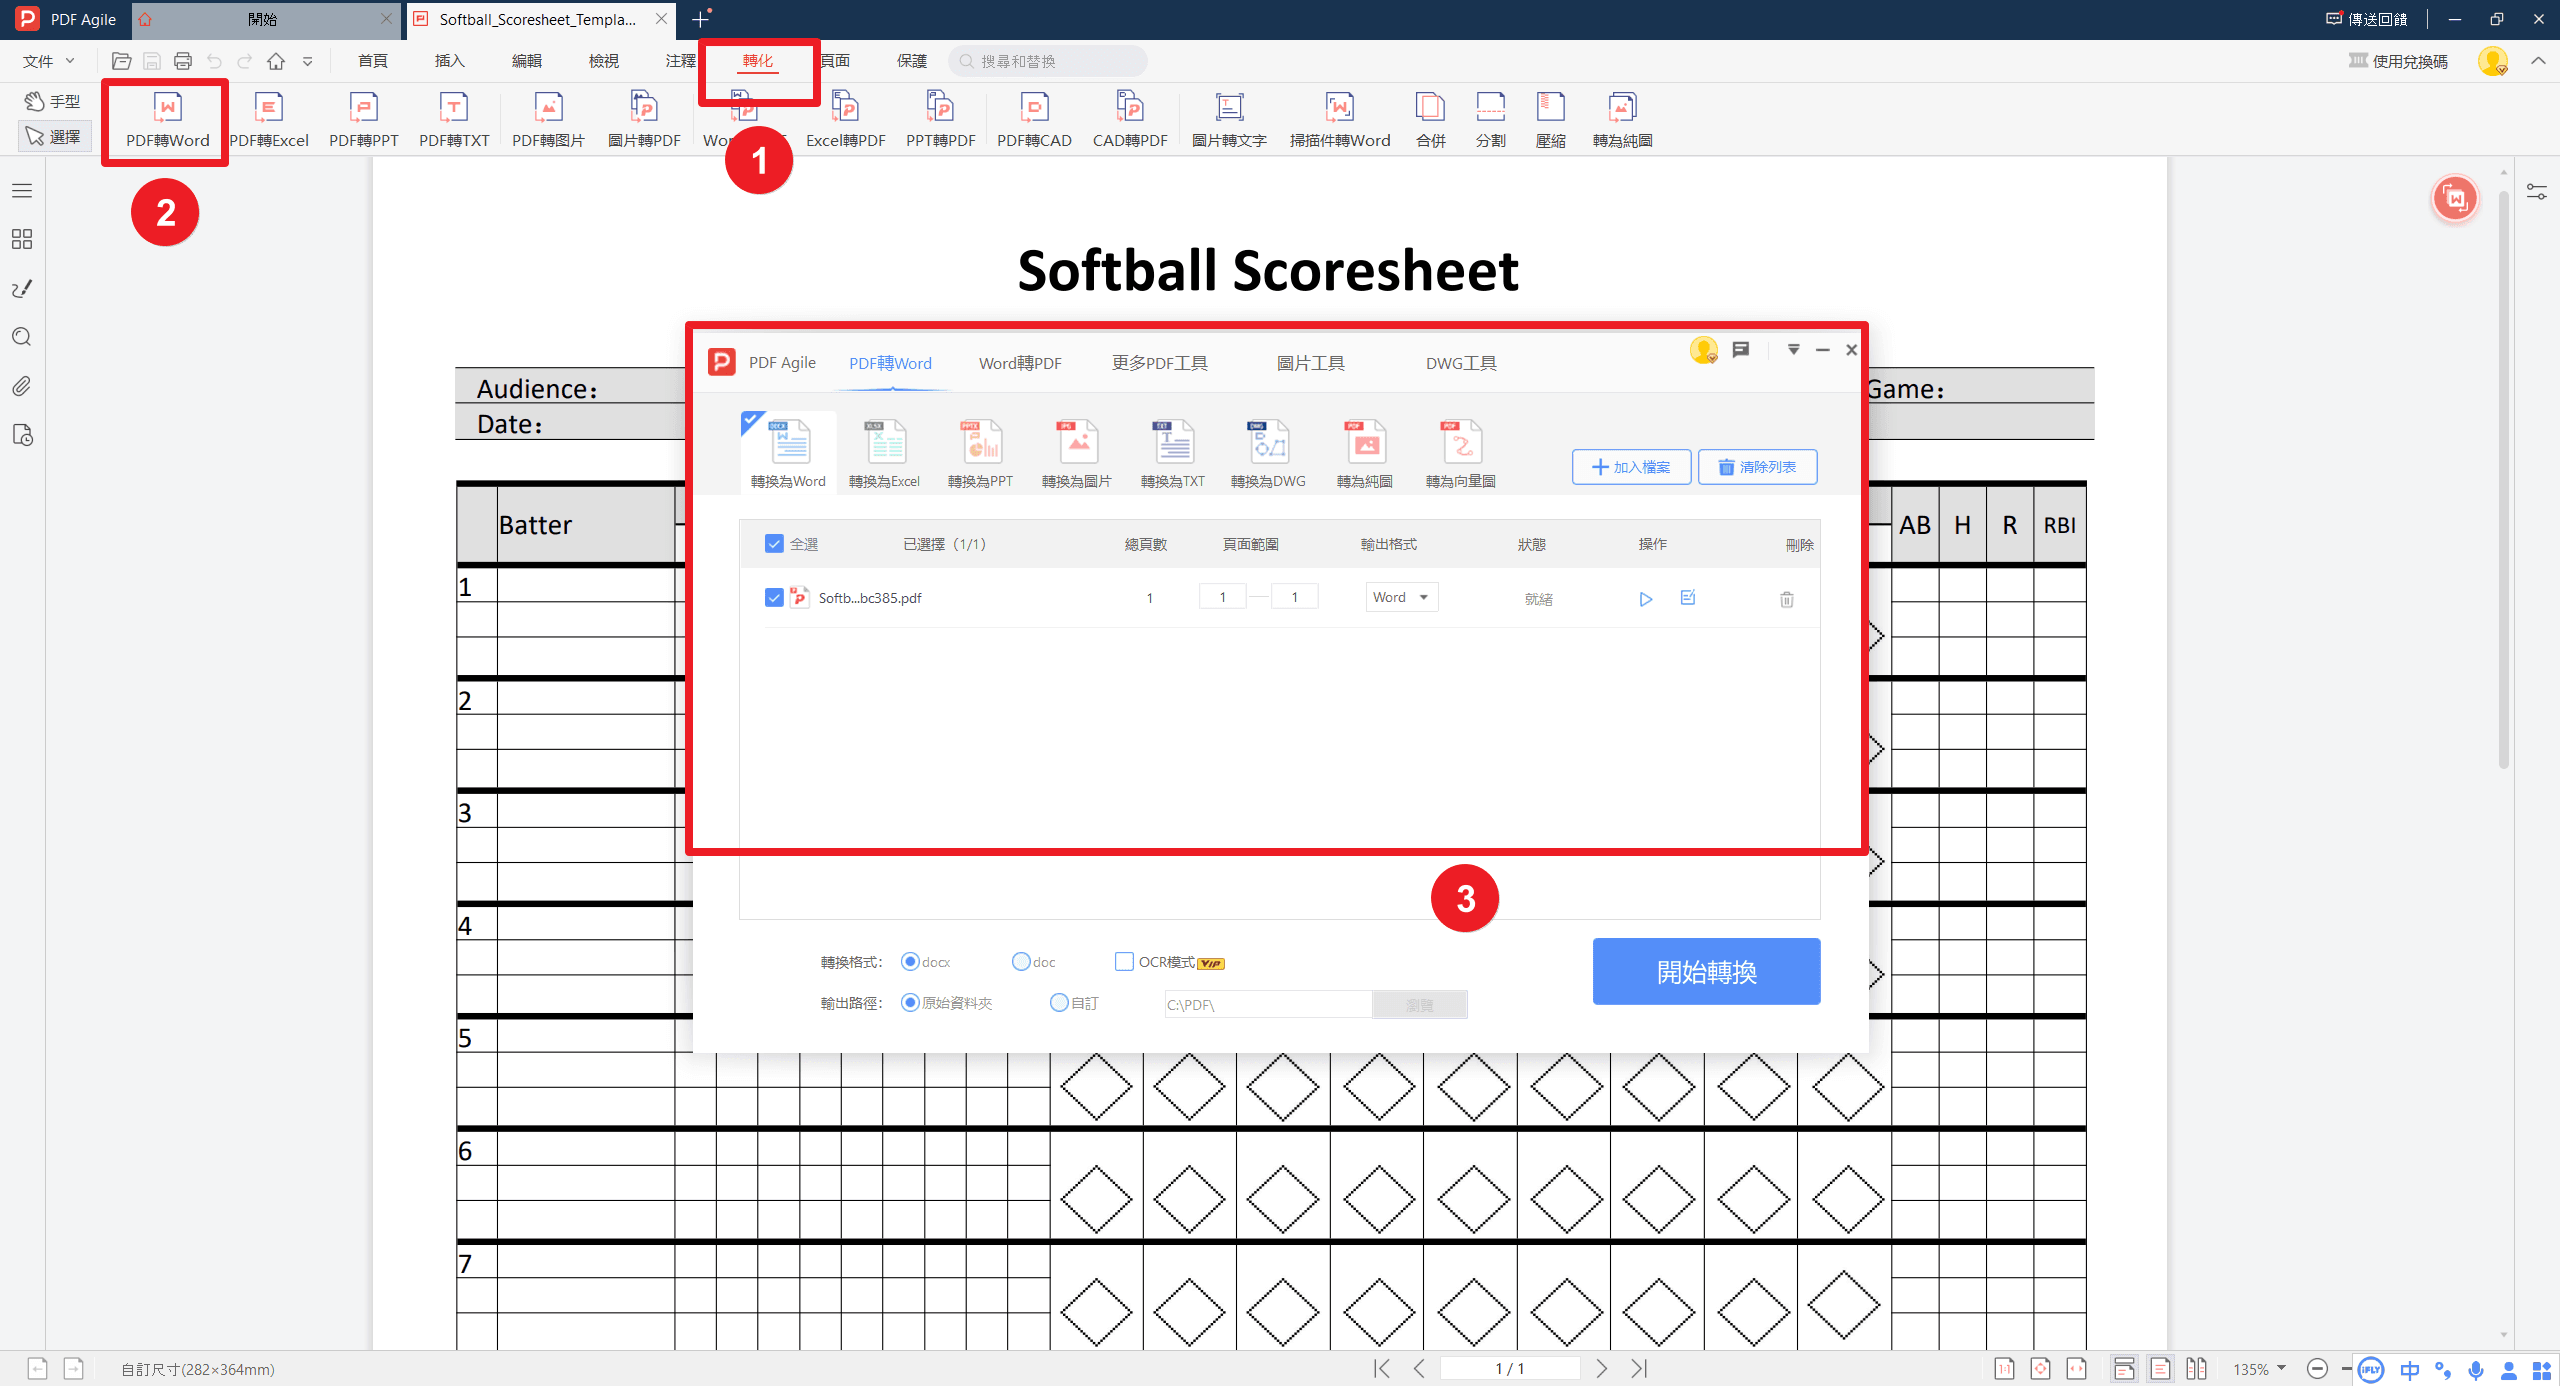Click the print icon in quick toolbar
This screenshot has width=2560, height=1386.
click(183, 61)
